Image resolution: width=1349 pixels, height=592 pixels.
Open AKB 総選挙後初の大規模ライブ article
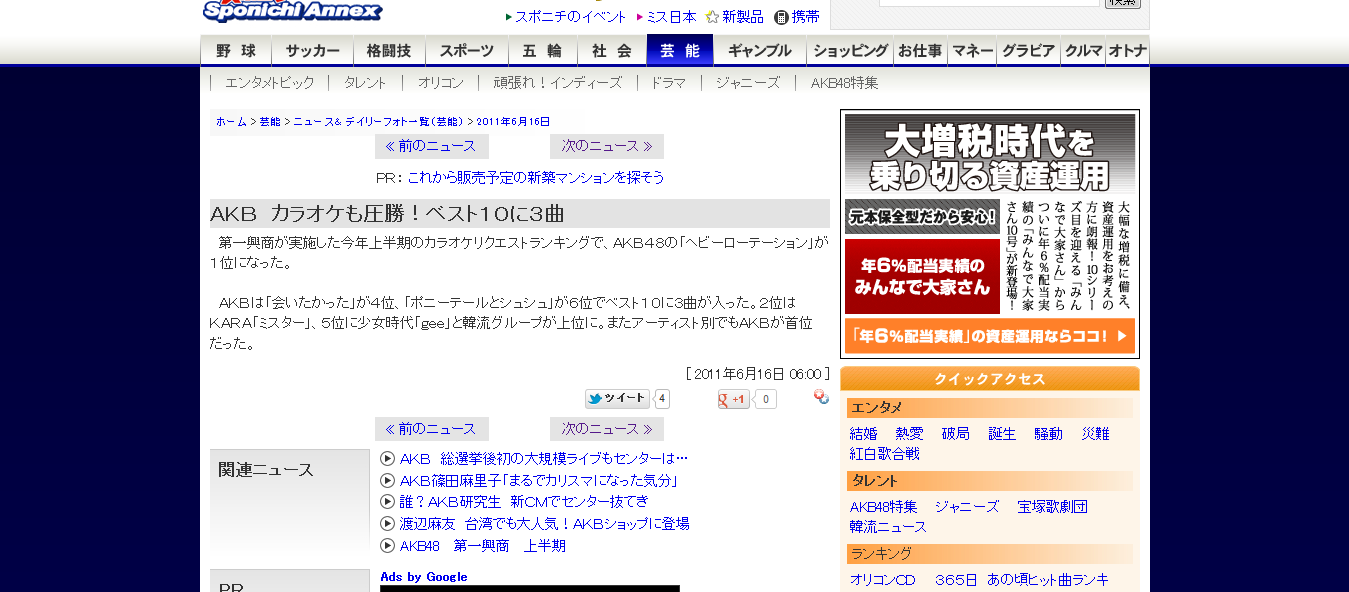tap(544, 458)
